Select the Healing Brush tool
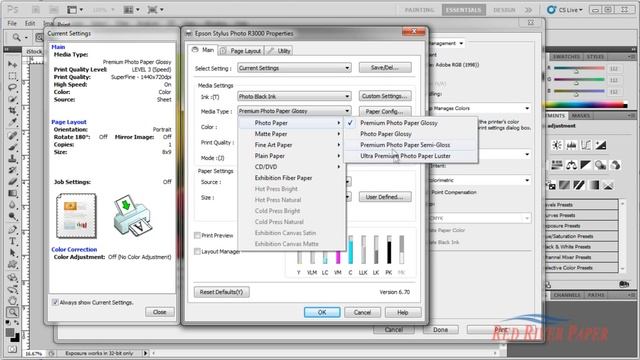The width and height of the screenshot is (640, 360). (12, 135)
